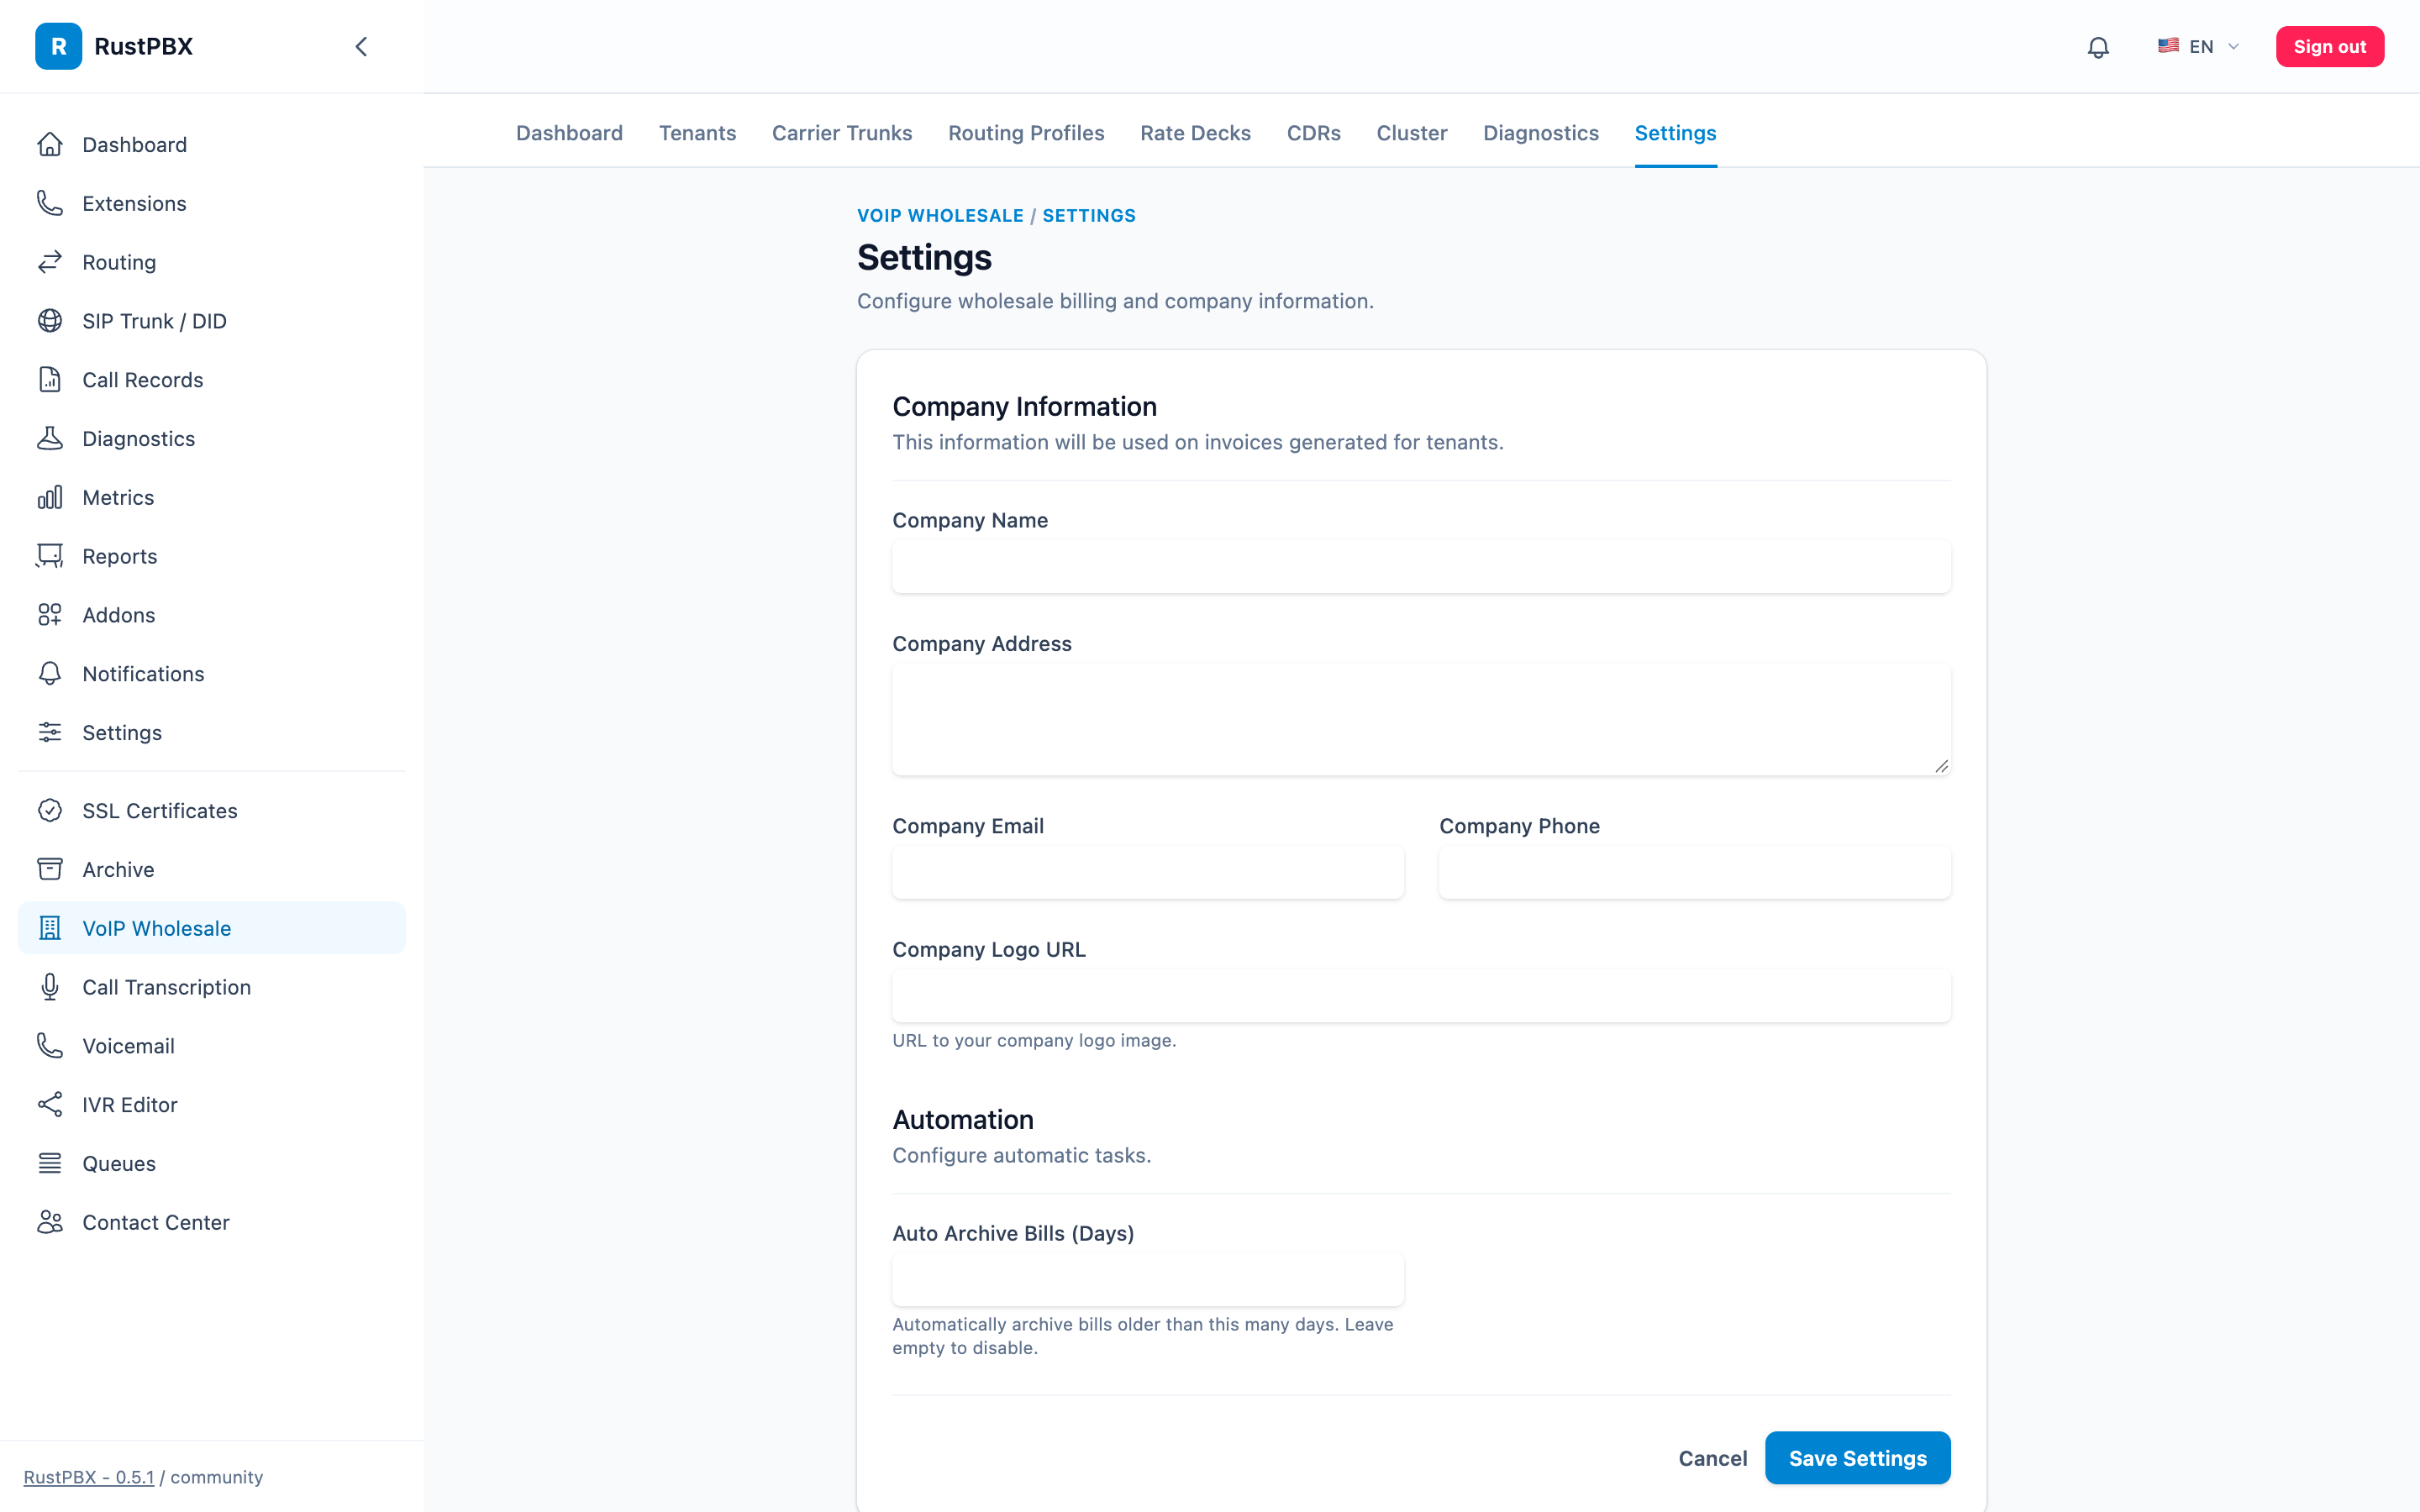
Task: Open Routing via arrows icon
Action: coord(50,262)
